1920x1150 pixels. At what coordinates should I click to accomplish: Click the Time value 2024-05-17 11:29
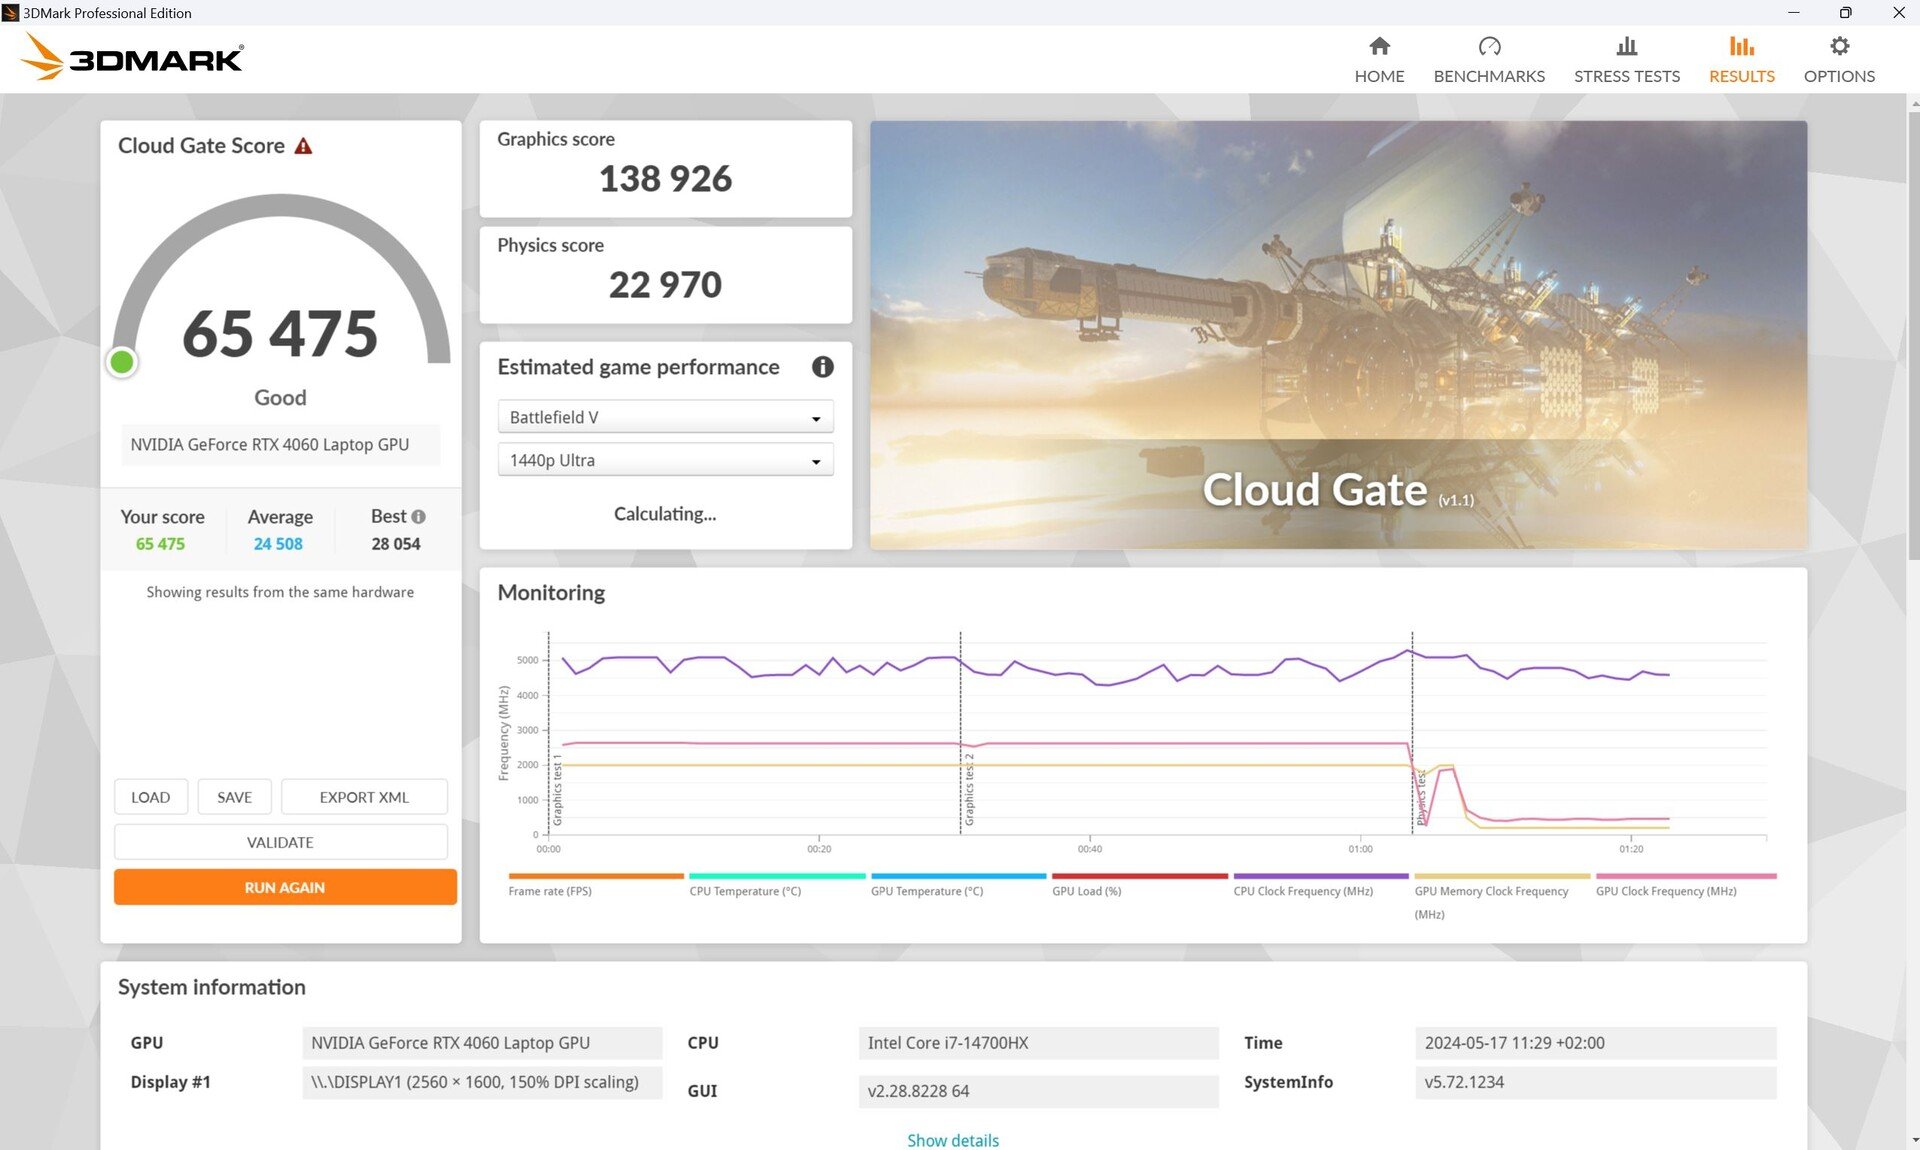click(1595, 1043)
